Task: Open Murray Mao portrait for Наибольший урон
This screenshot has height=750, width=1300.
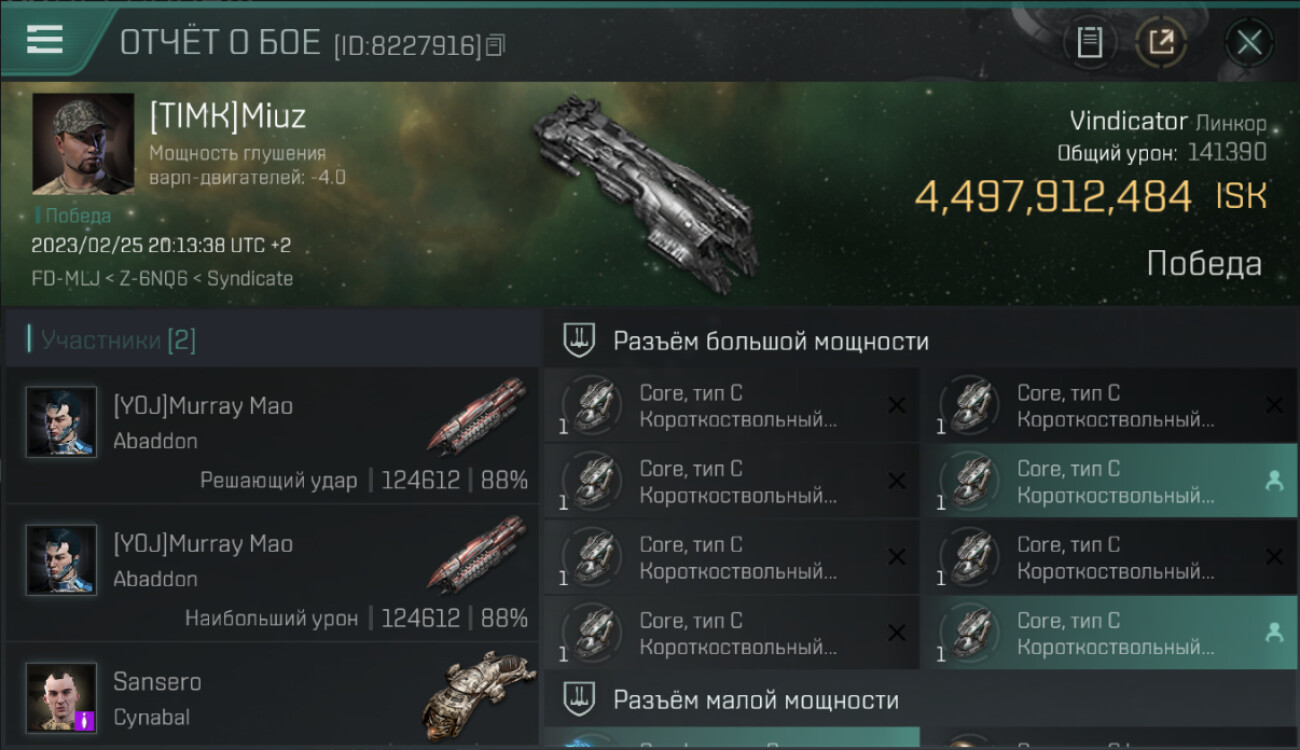Action: click(62, 560)
